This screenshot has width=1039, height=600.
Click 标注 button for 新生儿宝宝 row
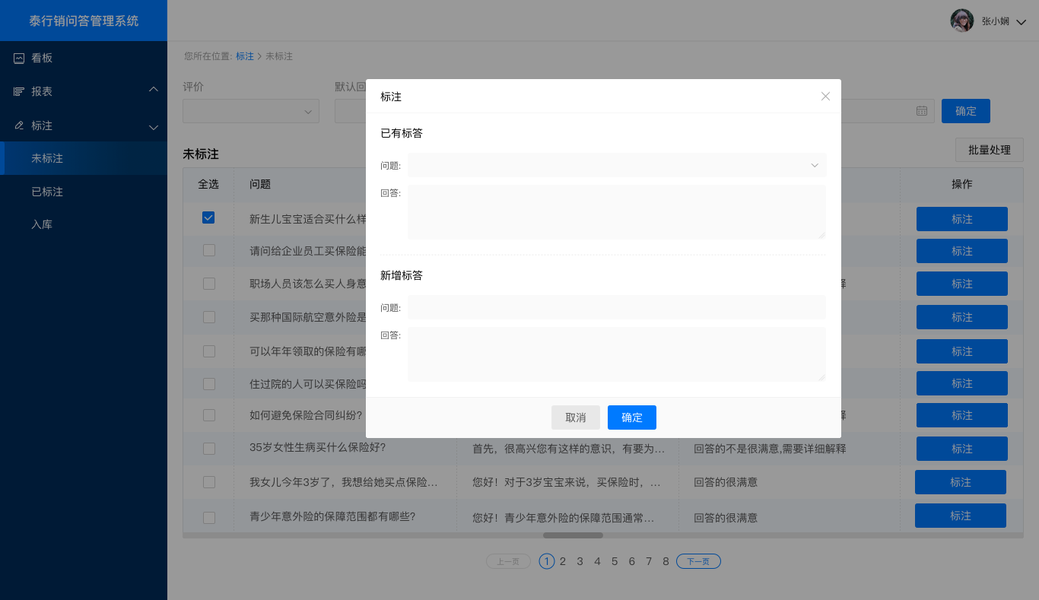(961, 219)
